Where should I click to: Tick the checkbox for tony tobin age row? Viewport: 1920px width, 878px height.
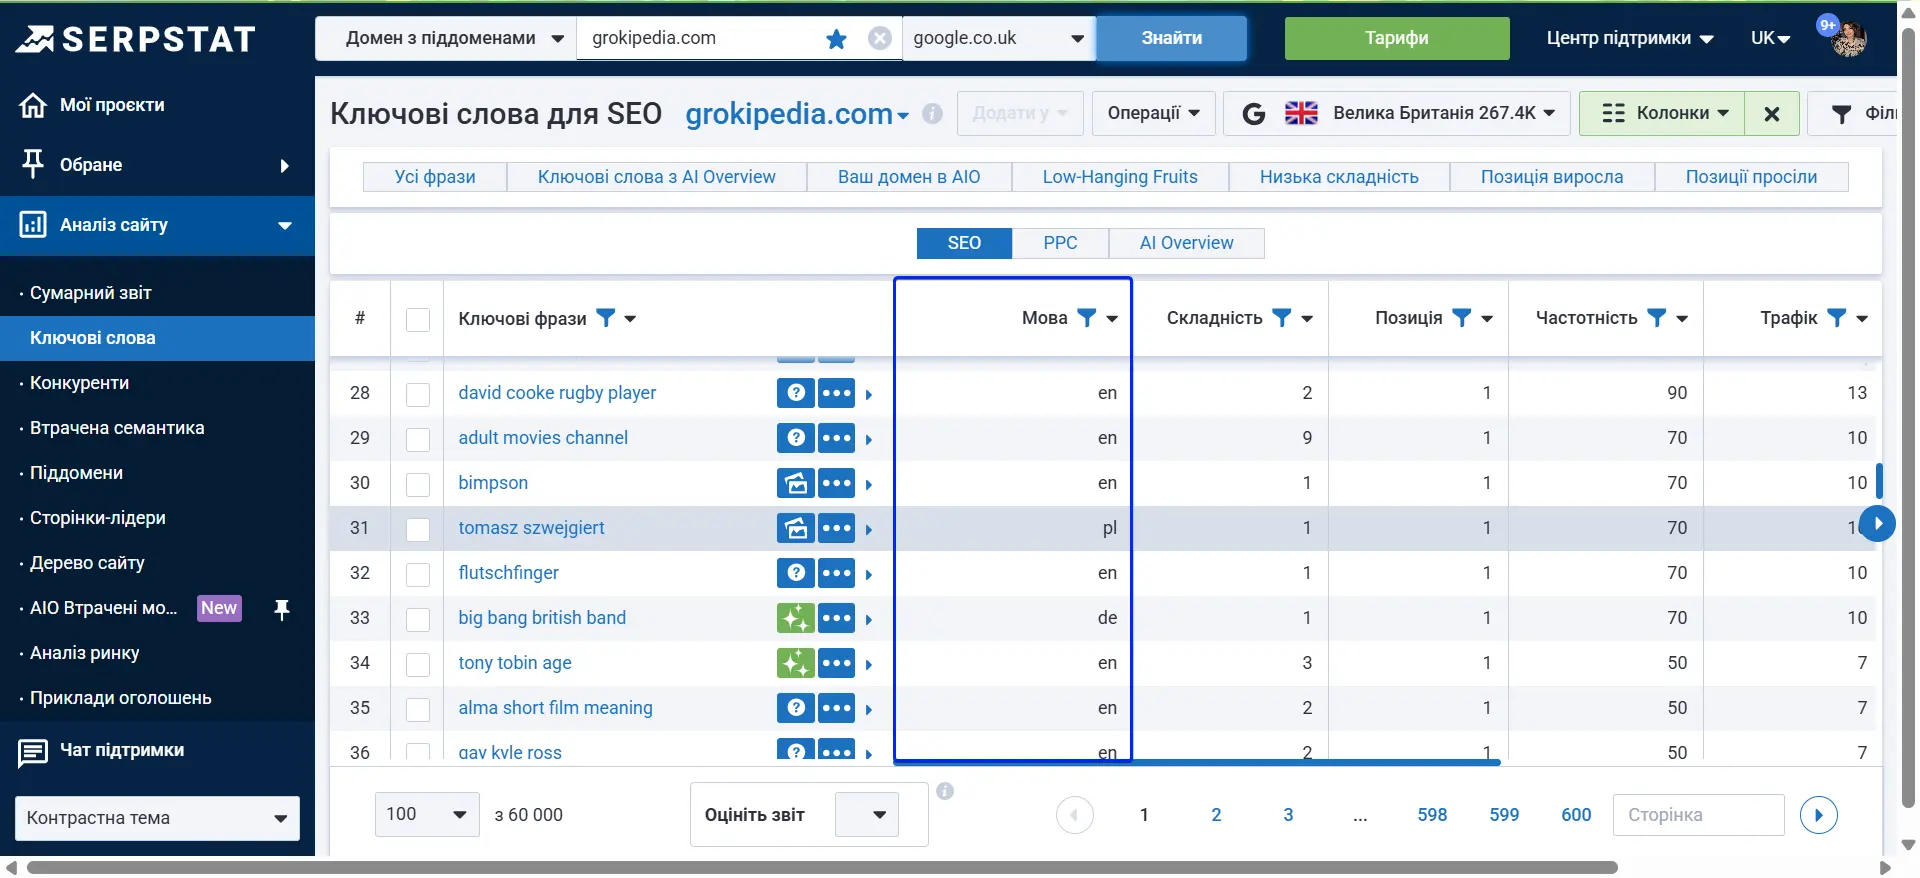(x=418, y=664)
